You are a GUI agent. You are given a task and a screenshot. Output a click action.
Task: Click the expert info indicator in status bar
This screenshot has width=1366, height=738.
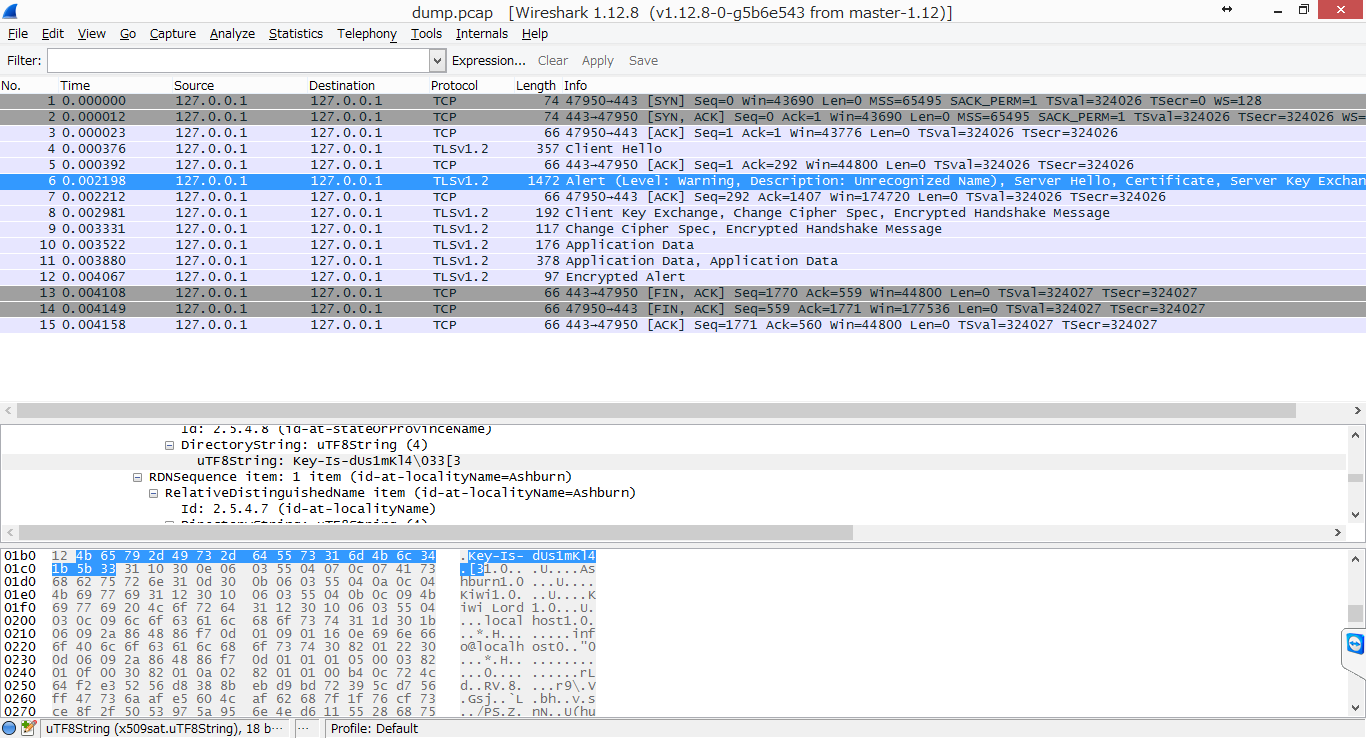(x=9, y=728)
